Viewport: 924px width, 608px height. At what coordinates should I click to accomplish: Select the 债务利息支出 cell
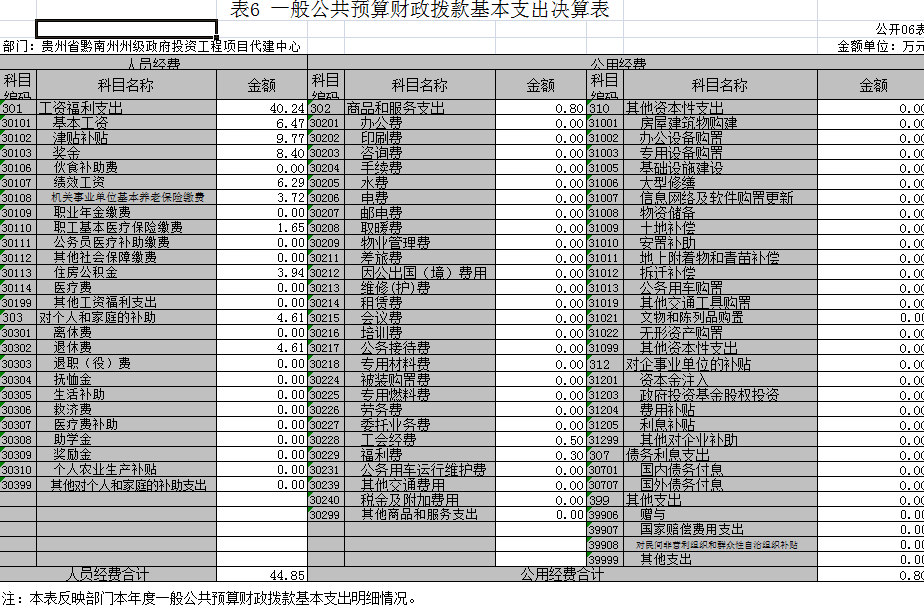720,455
